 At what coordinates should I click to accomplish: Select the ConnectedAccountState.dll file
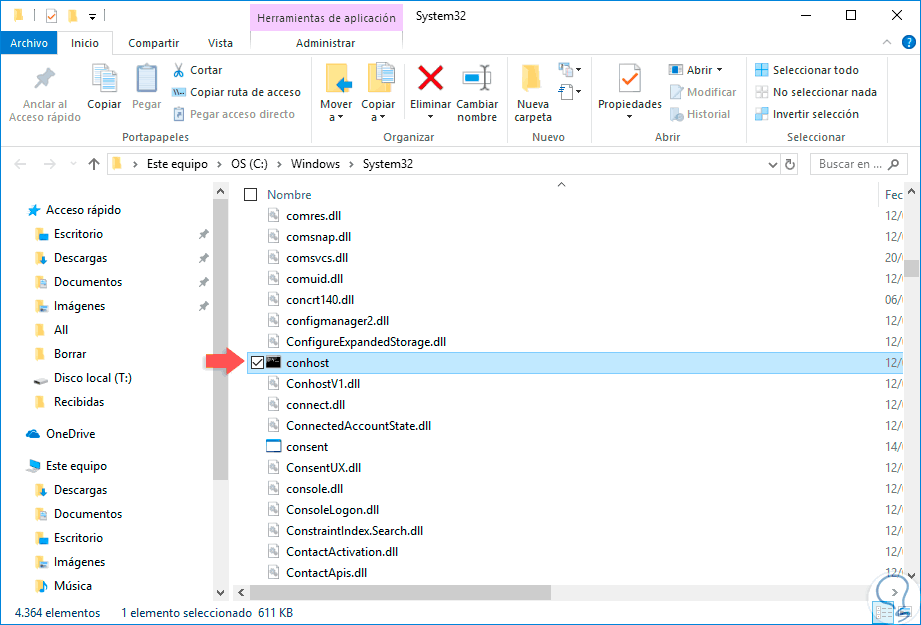[358, 426]
